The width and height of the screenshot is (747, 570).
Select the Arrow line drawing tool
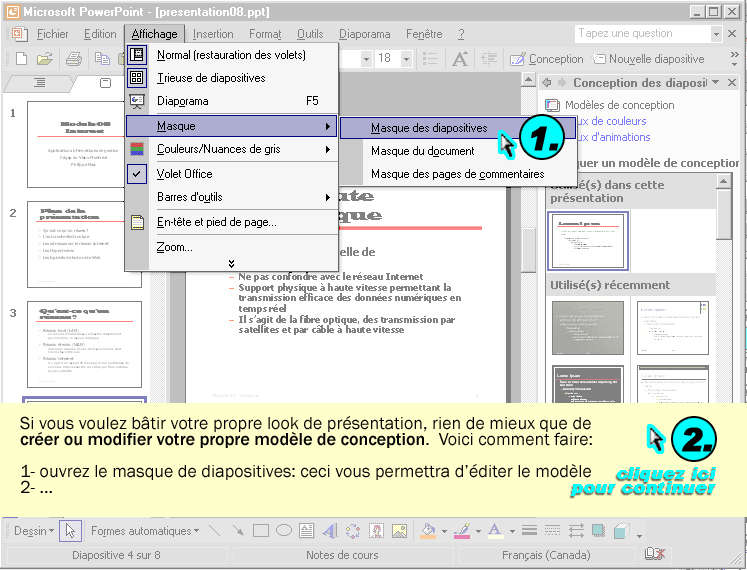237,530
